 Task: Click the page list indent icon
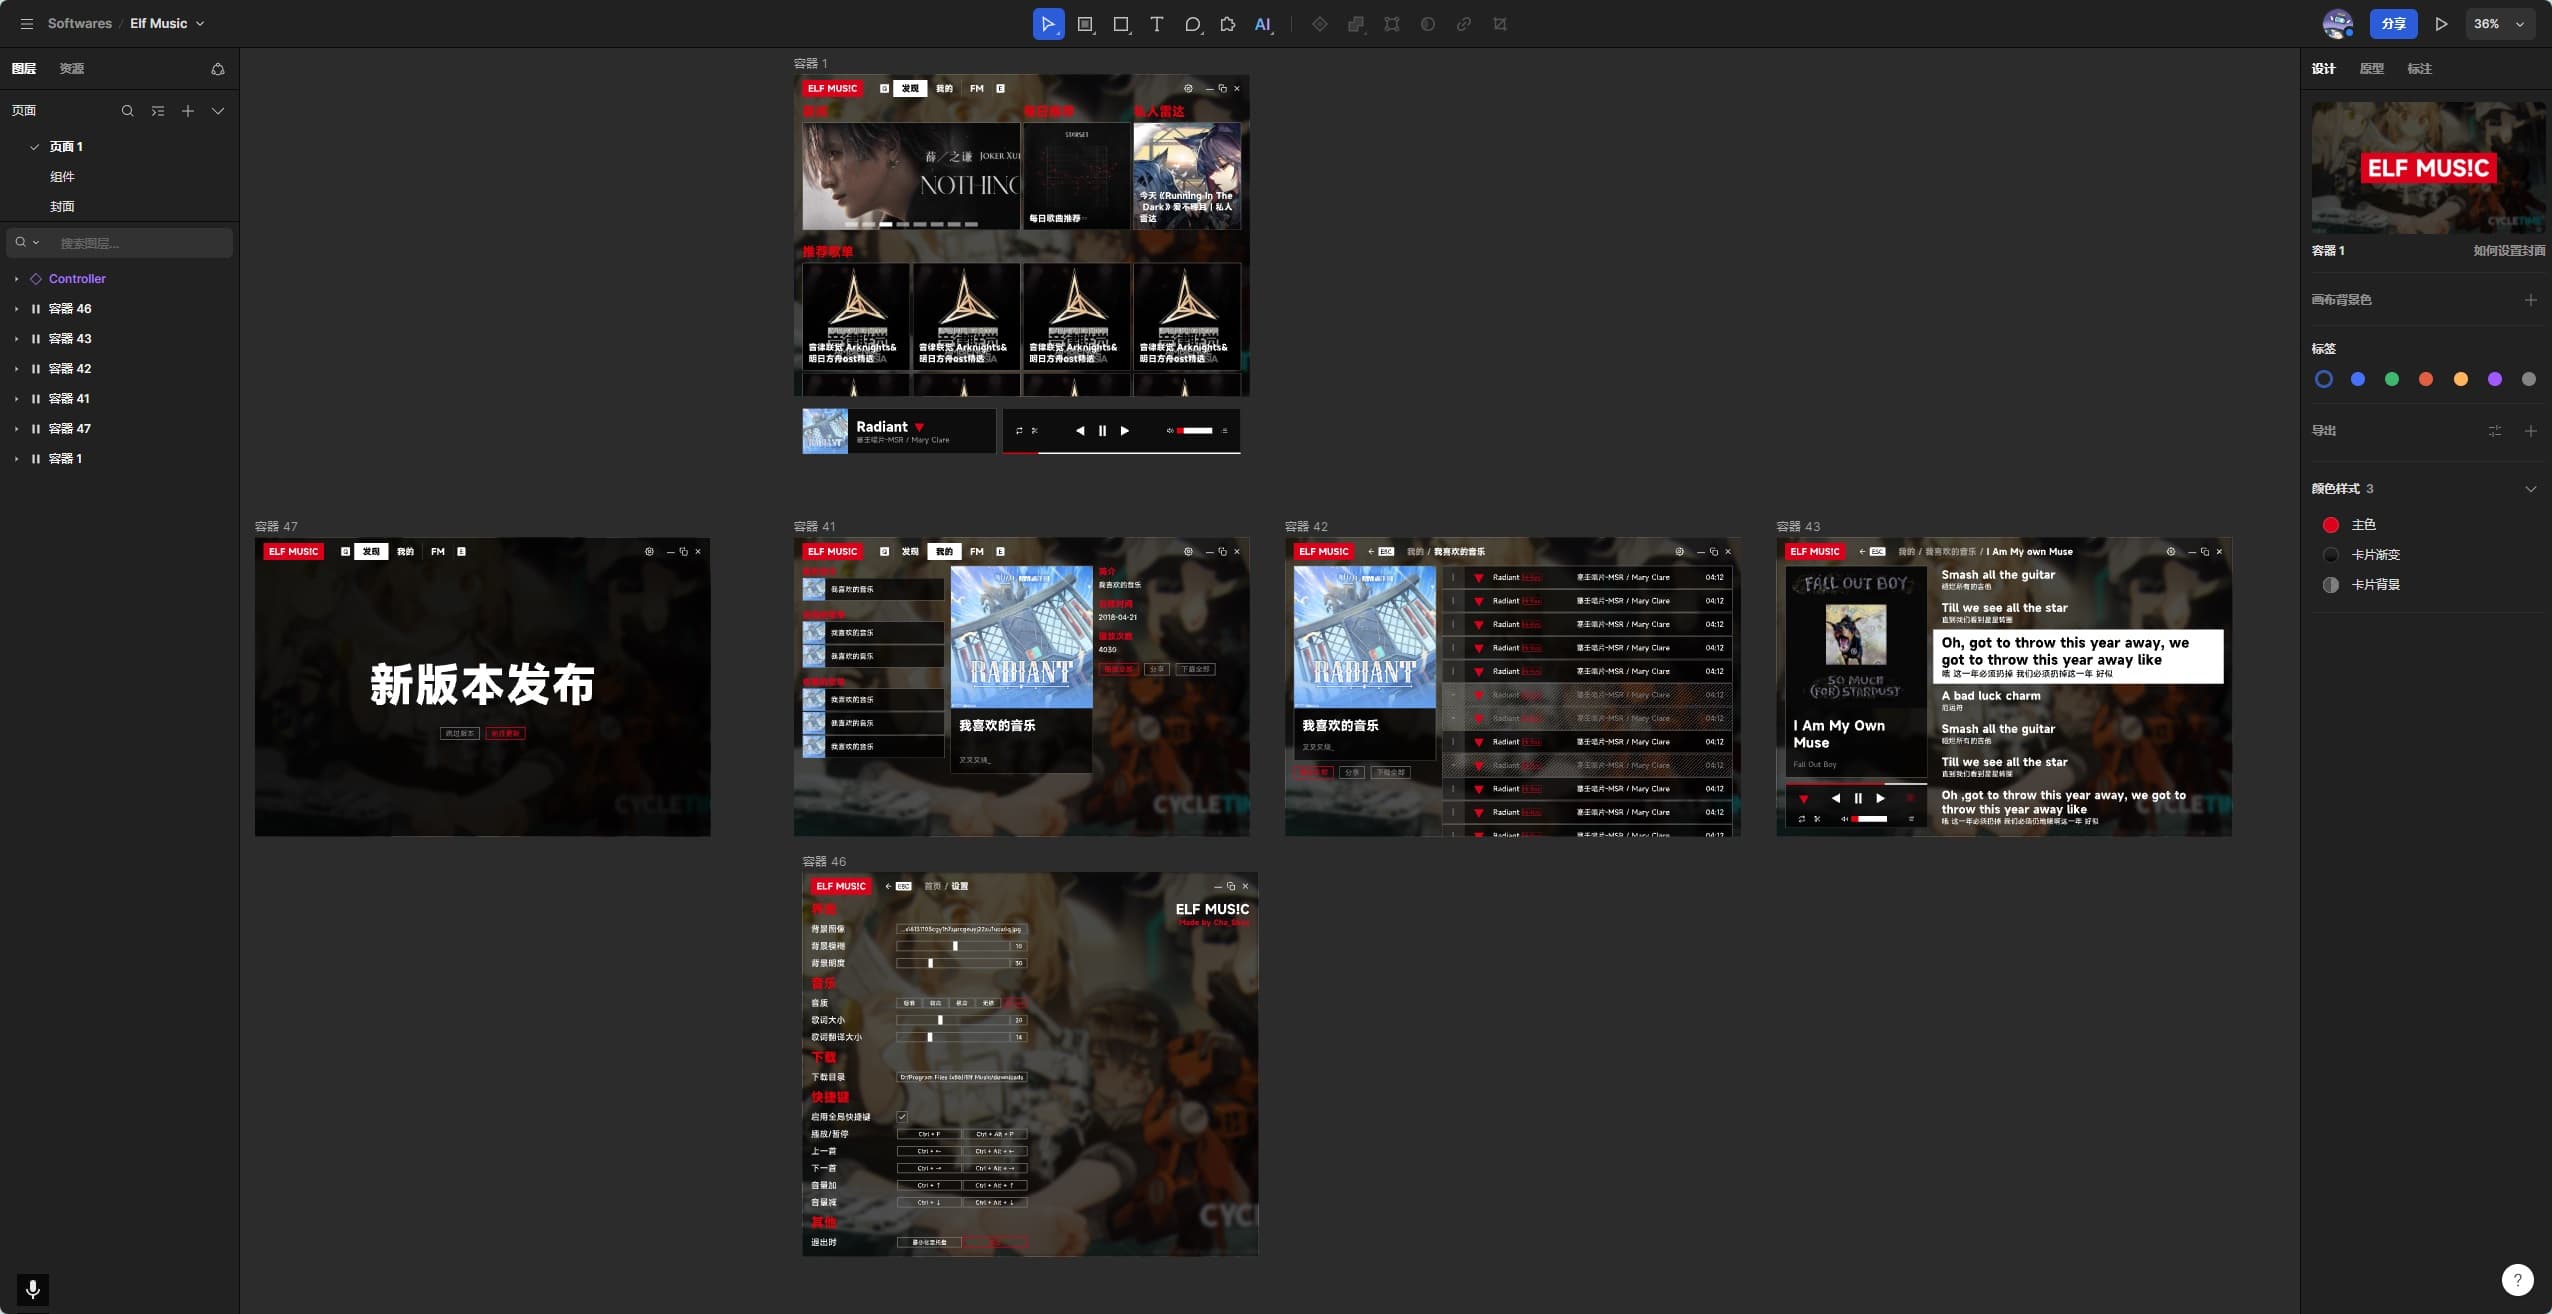(x=157, y=111)
